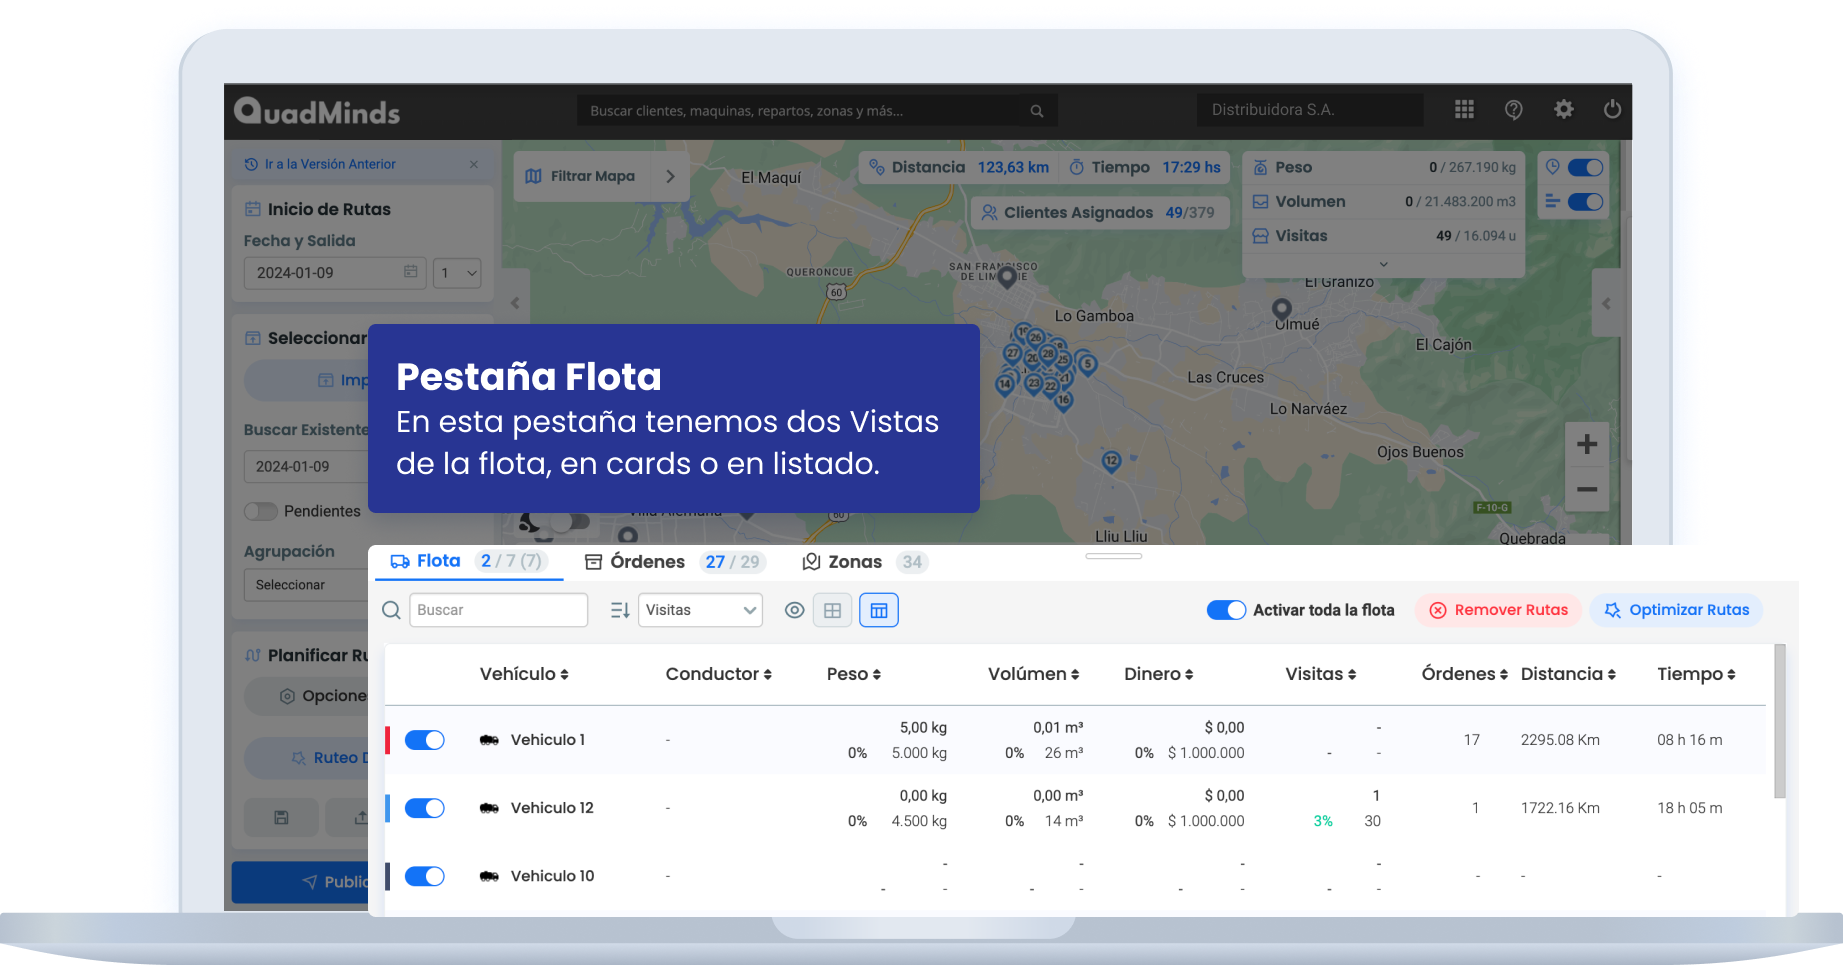This screenshot has width=1843, height=972.
Task: Toggle the switch for Vehiculo 12
Action: point(425,807)
